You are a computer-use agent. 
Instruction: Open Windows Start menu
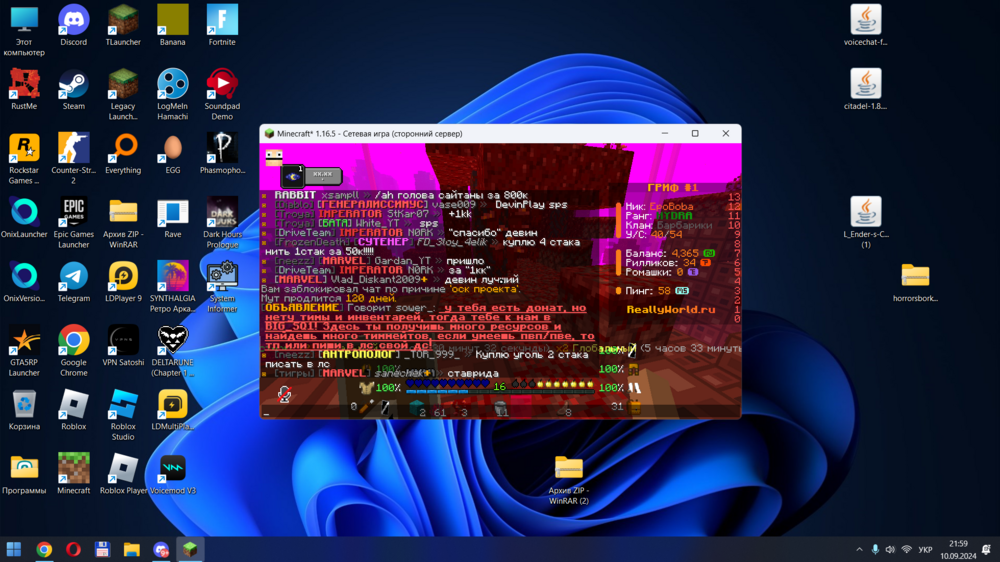tap(14, 549)
